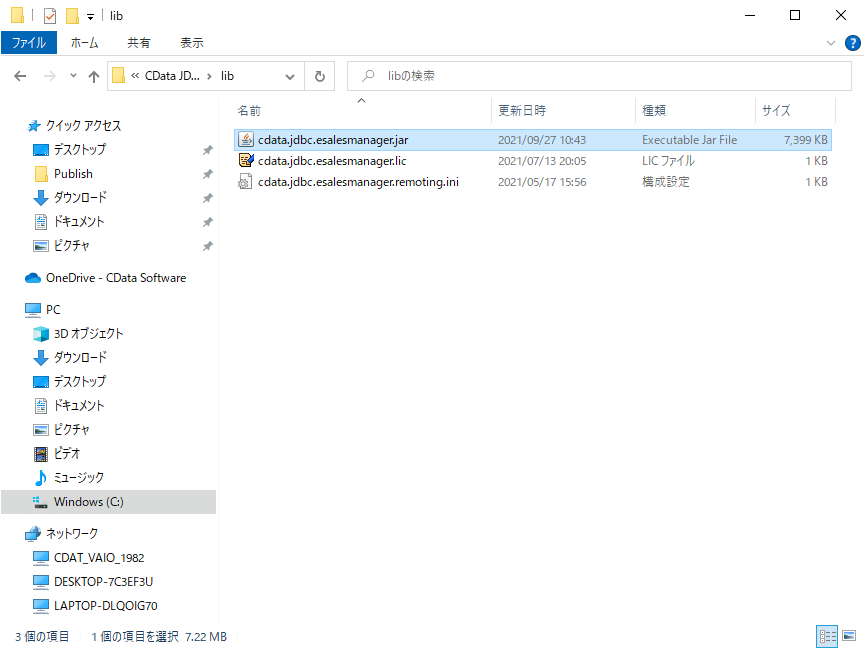Open the Help question mark icon
The image size is (865, 649).
click(852, 43)
